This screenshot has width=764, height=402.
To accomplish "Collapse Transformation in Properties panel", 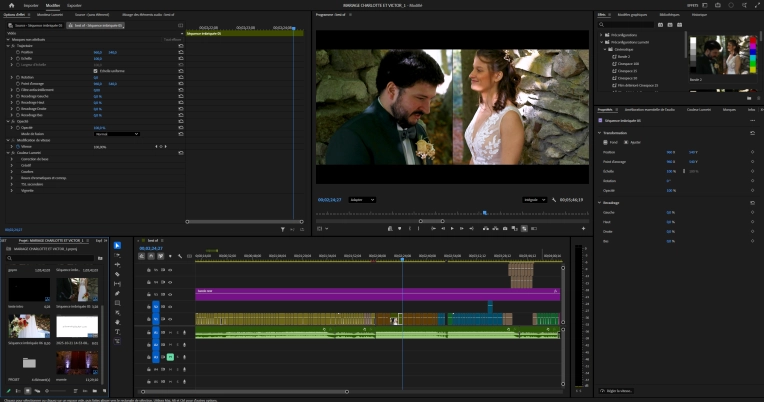I will pyautogui.click(x=600, y=133).
